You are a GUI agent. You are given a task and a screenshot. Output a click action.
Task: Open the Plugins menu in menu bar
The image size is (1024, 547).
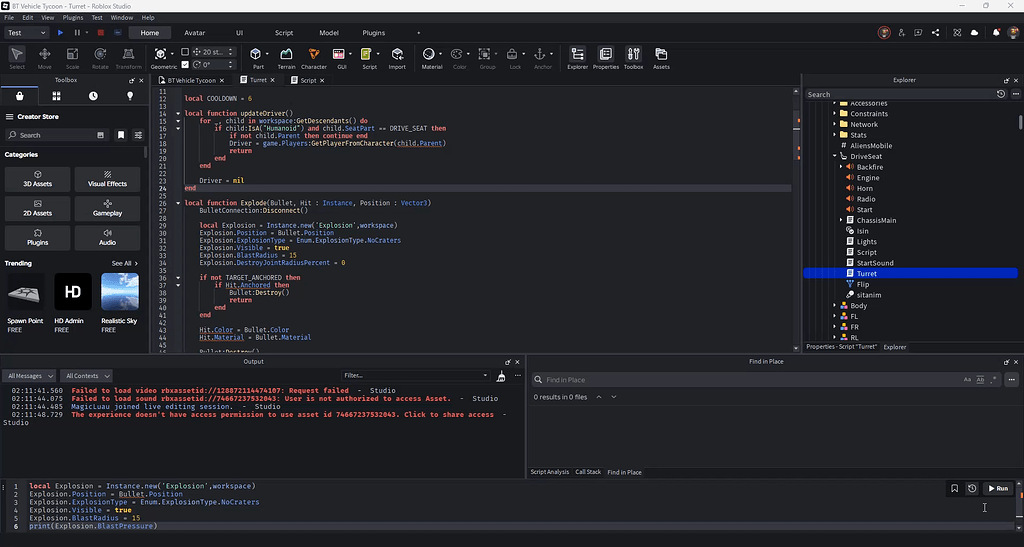point(73,17)
